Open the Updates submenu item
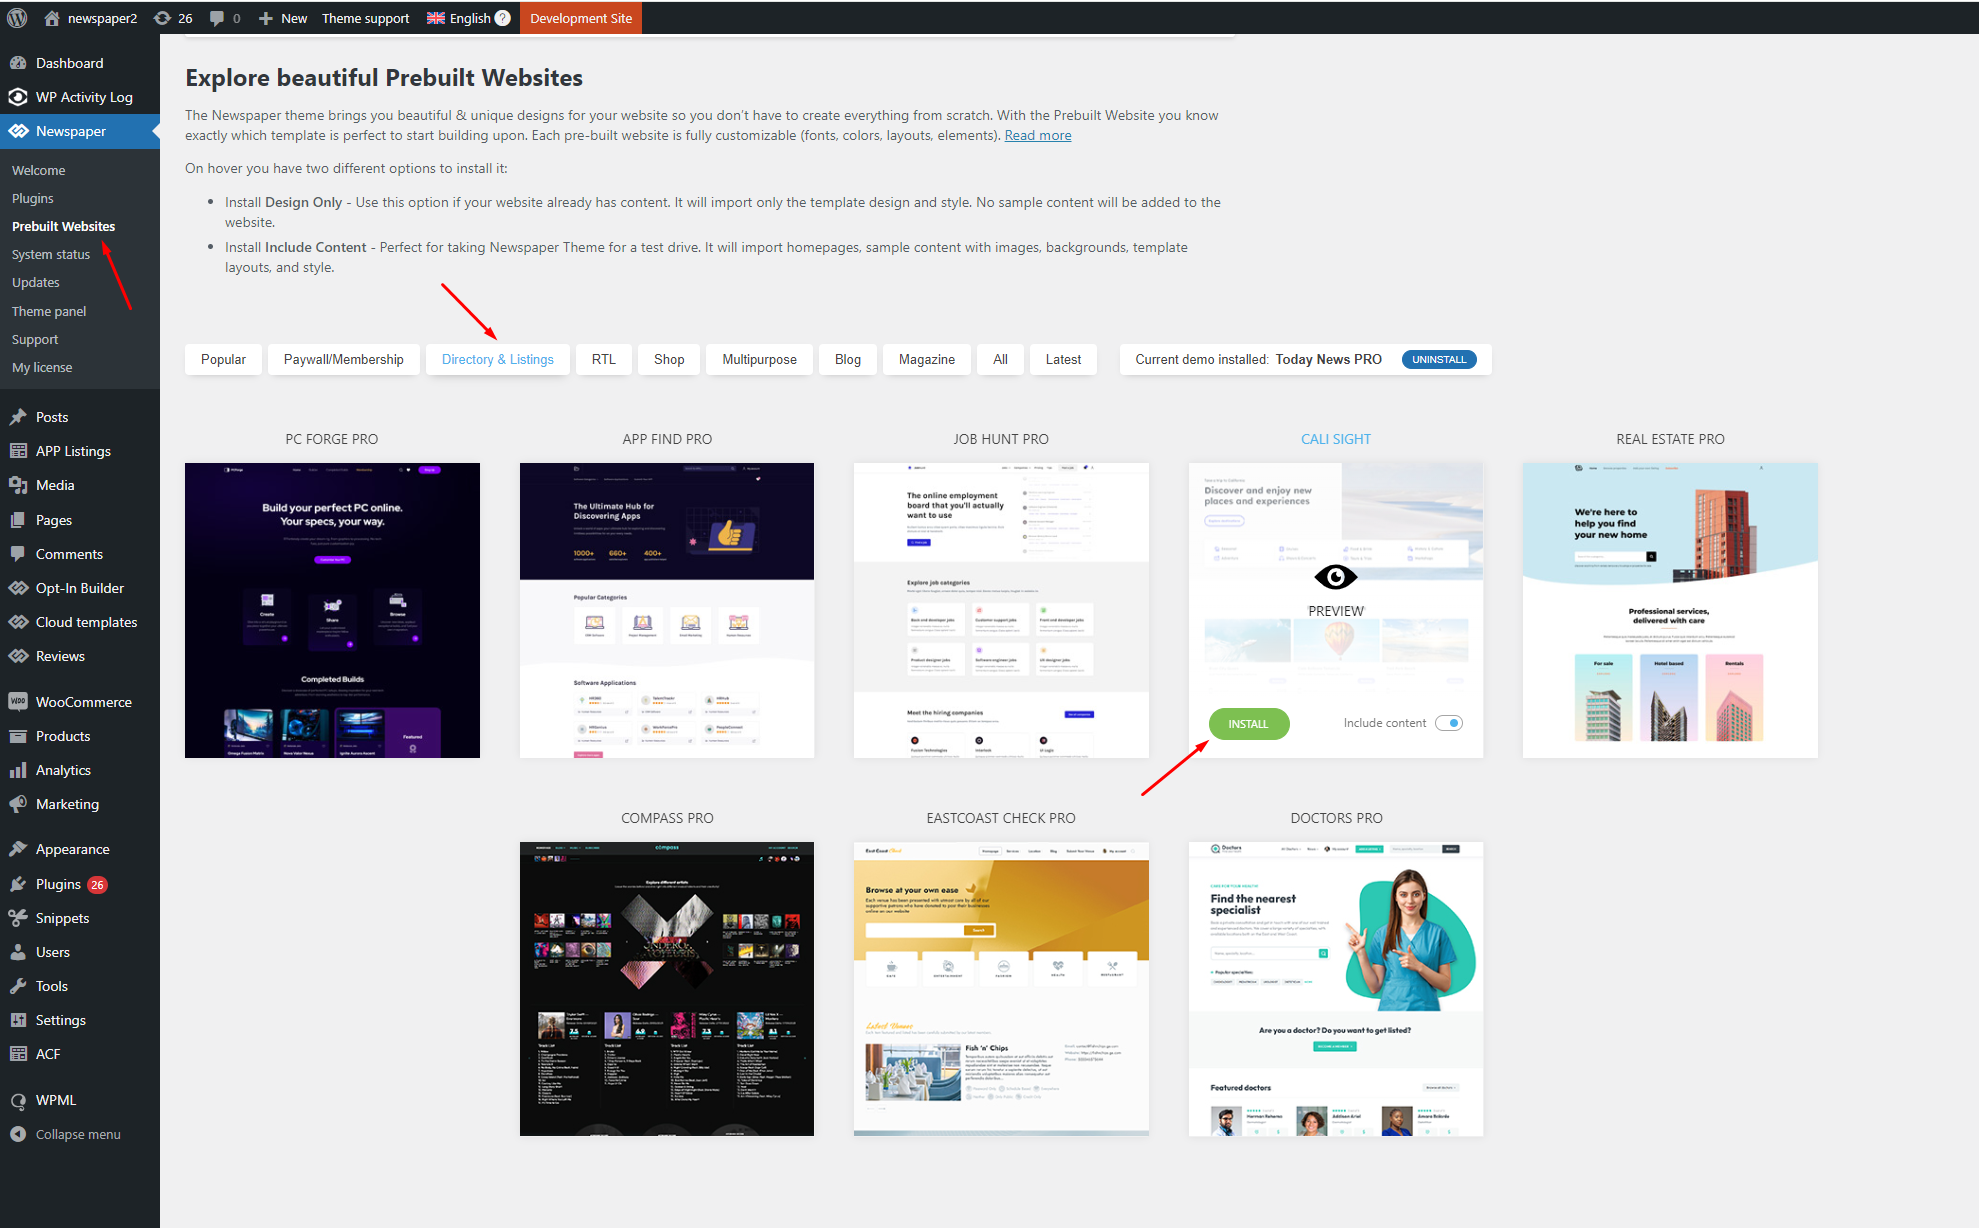 [36, 282]
